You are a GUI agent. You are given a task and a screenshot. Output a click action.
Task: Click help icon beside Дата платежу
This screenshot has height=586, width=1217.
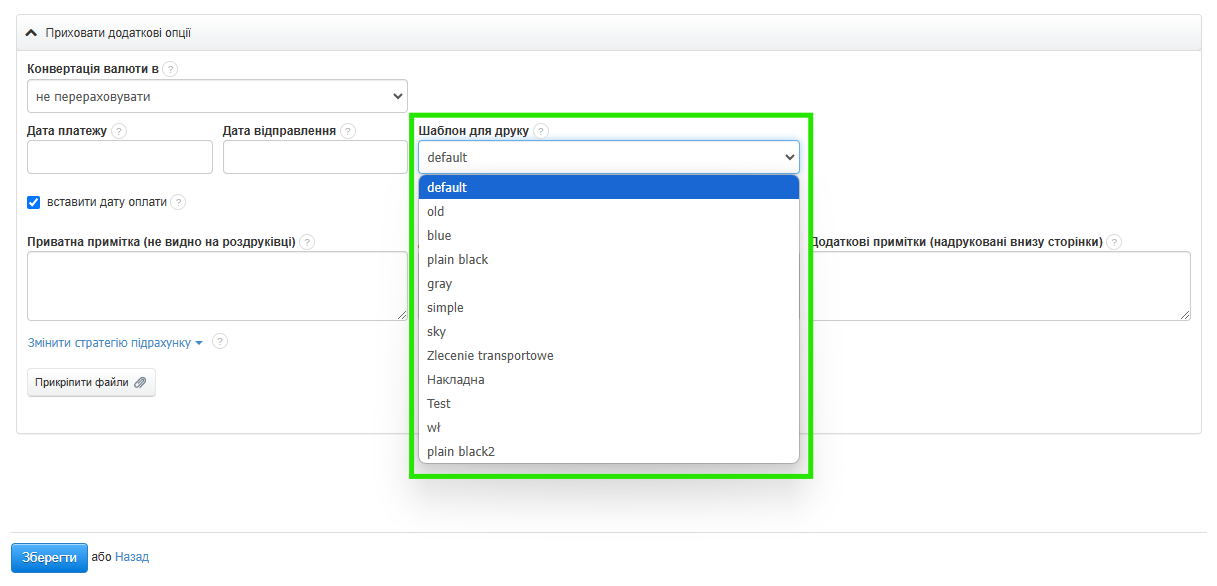(119, 131)
